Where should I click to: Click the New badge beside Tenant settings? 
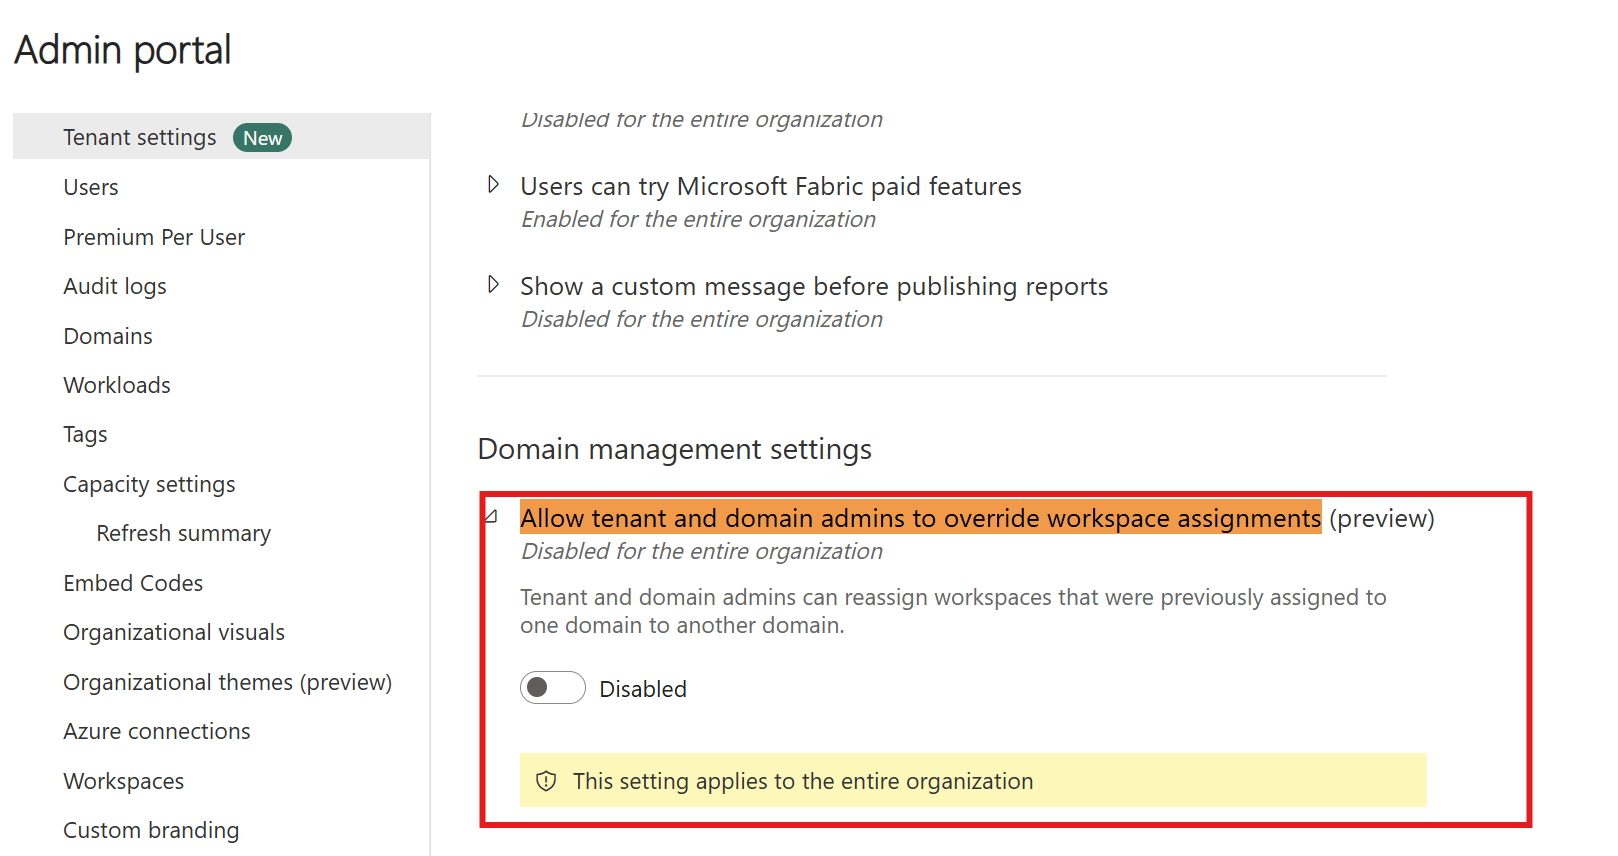click(x=262, y=138)
